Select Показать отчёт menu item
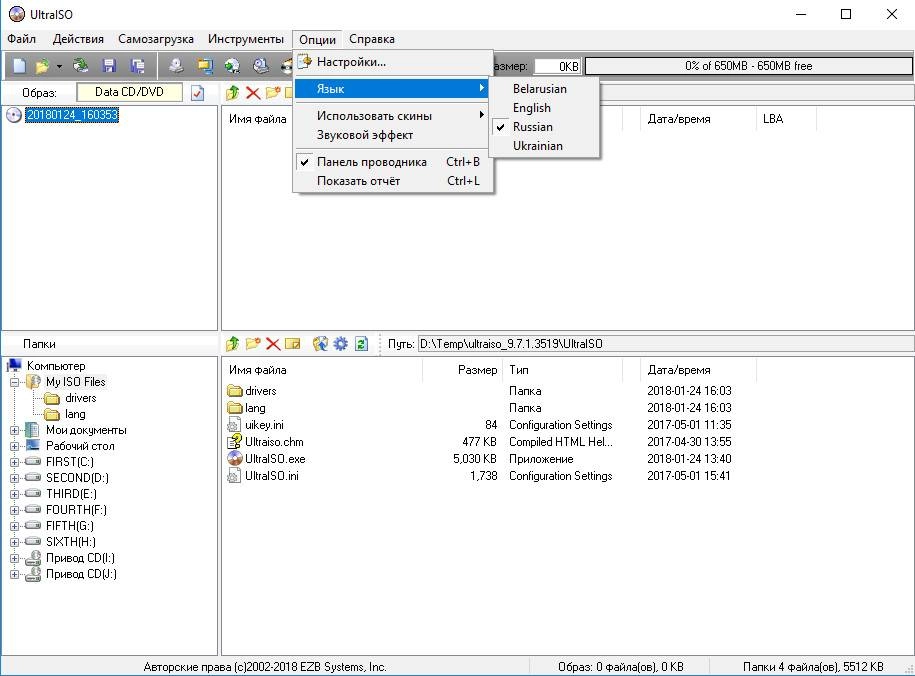 click(393, 181)
